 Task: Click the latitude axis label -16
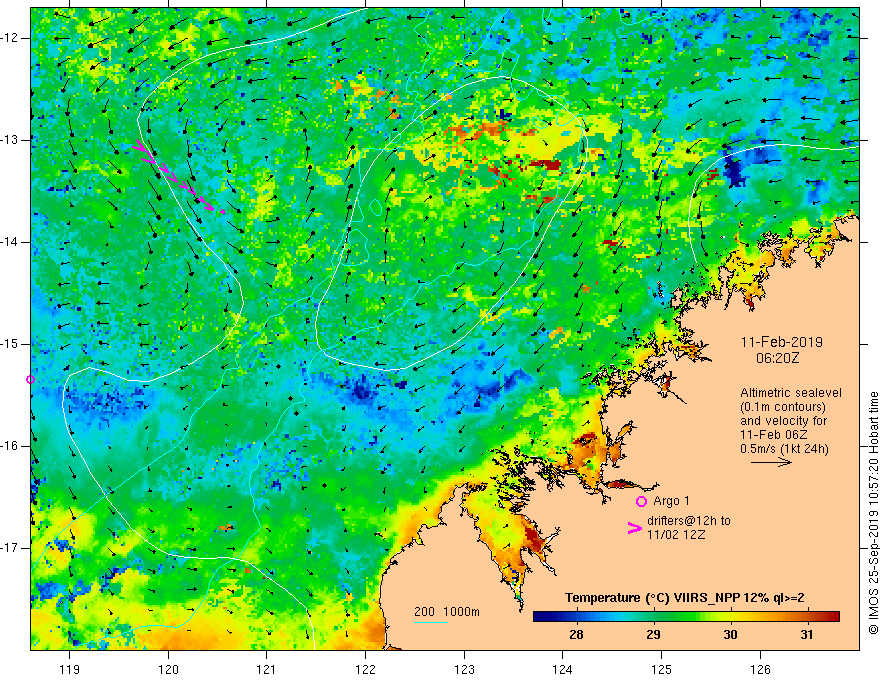(x=10, y=446)
